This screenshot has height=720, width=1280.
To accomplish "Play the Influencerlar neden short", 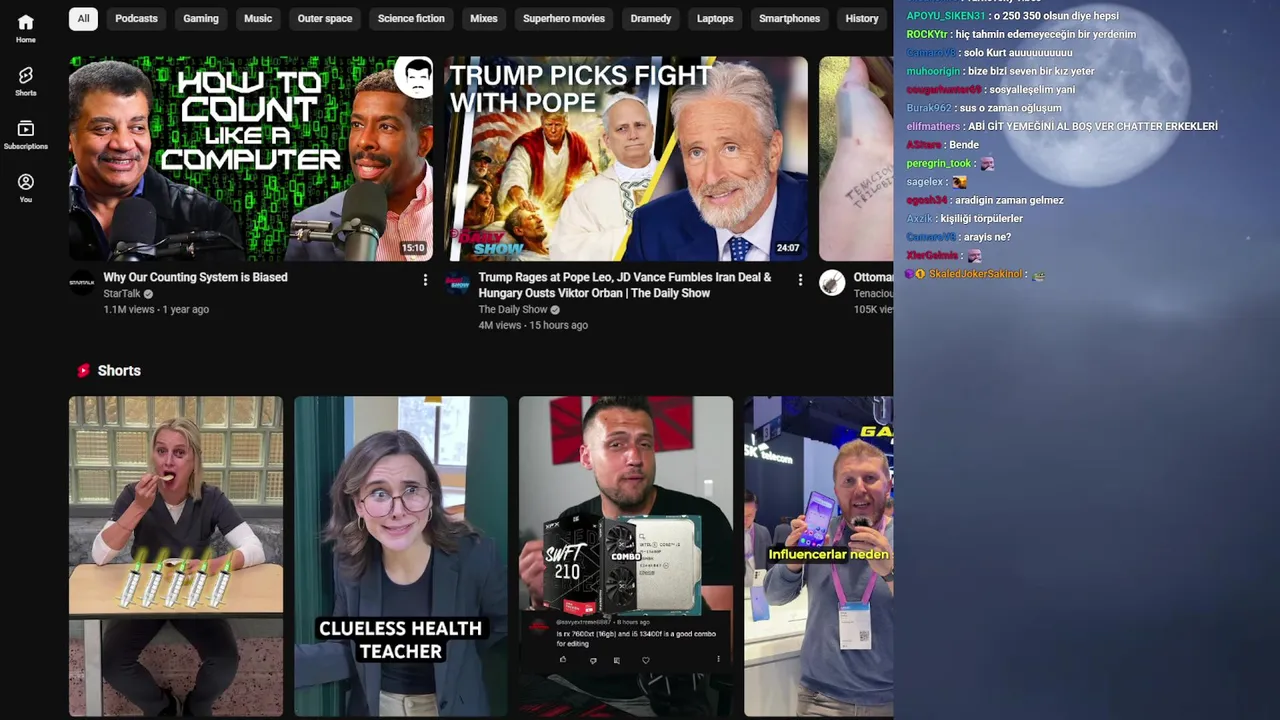I will pyautogui.click(x=818, y=556).
